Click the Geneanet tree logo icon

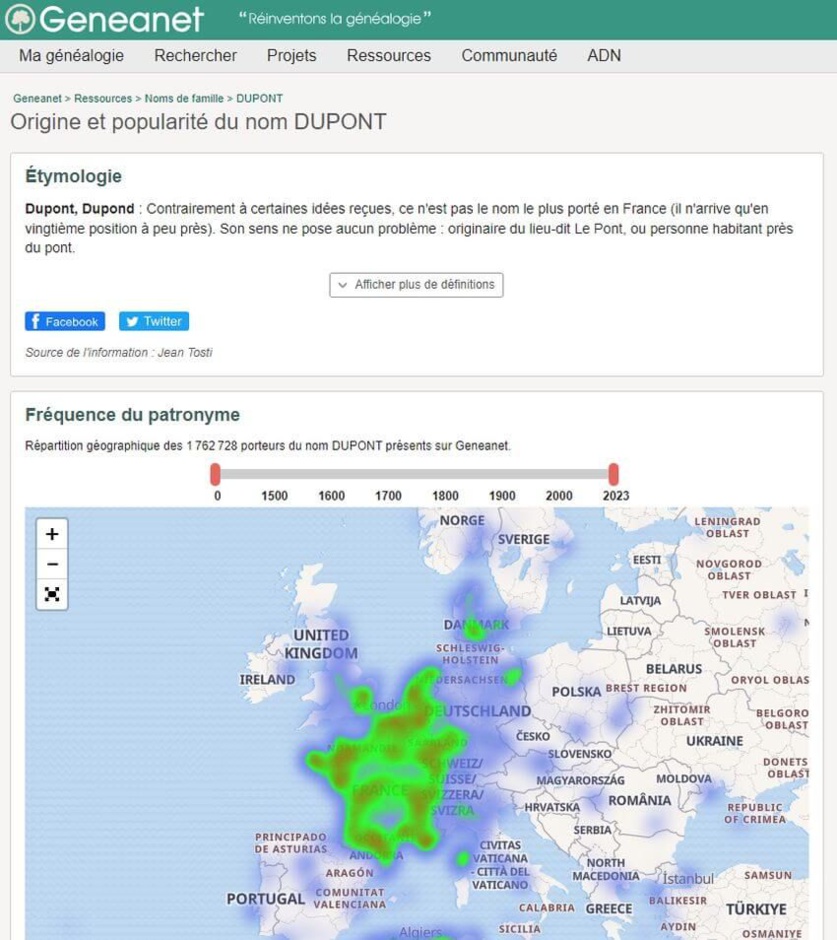pos(20,19)
